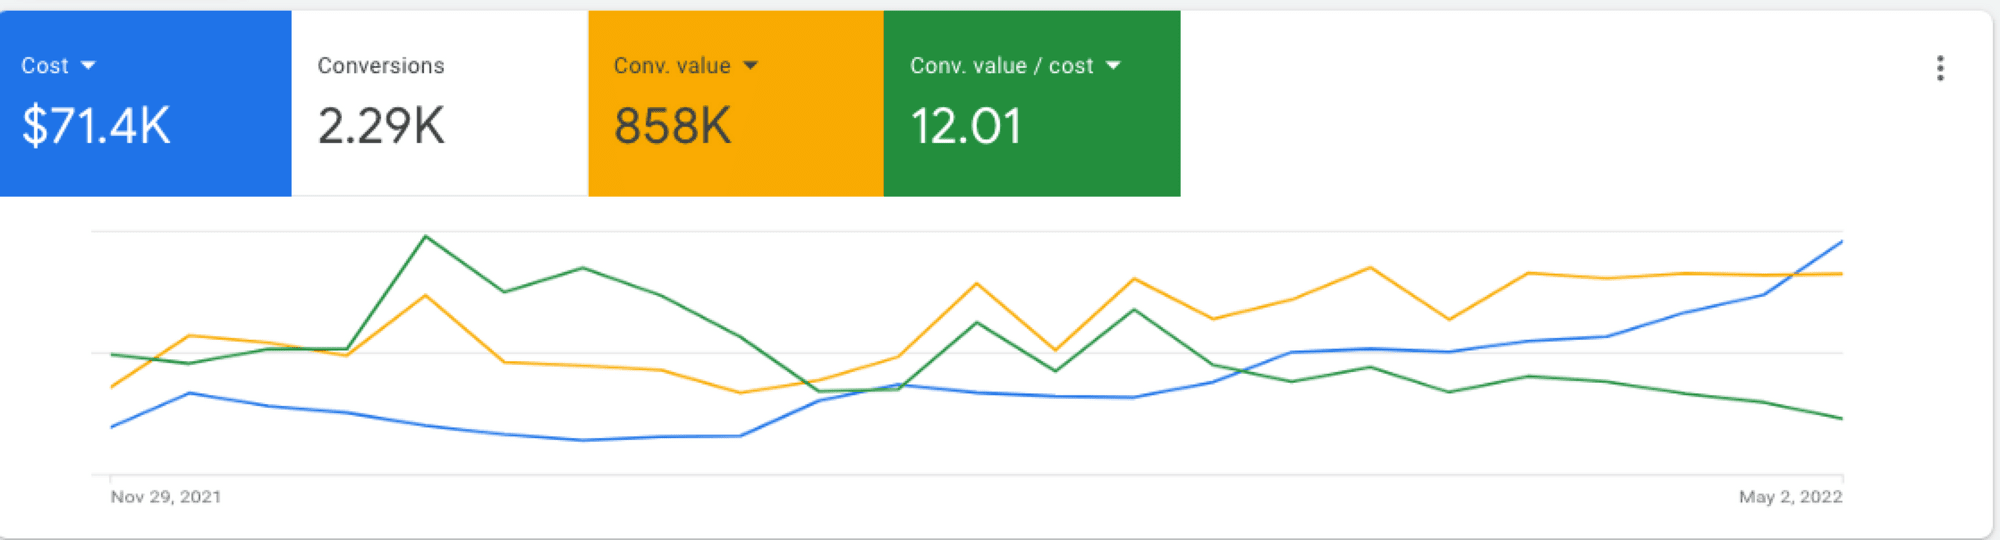Expand the Cost metric dropdown arrow
This screenshot has height=540, width=2000.
click(x=88, y=66)
